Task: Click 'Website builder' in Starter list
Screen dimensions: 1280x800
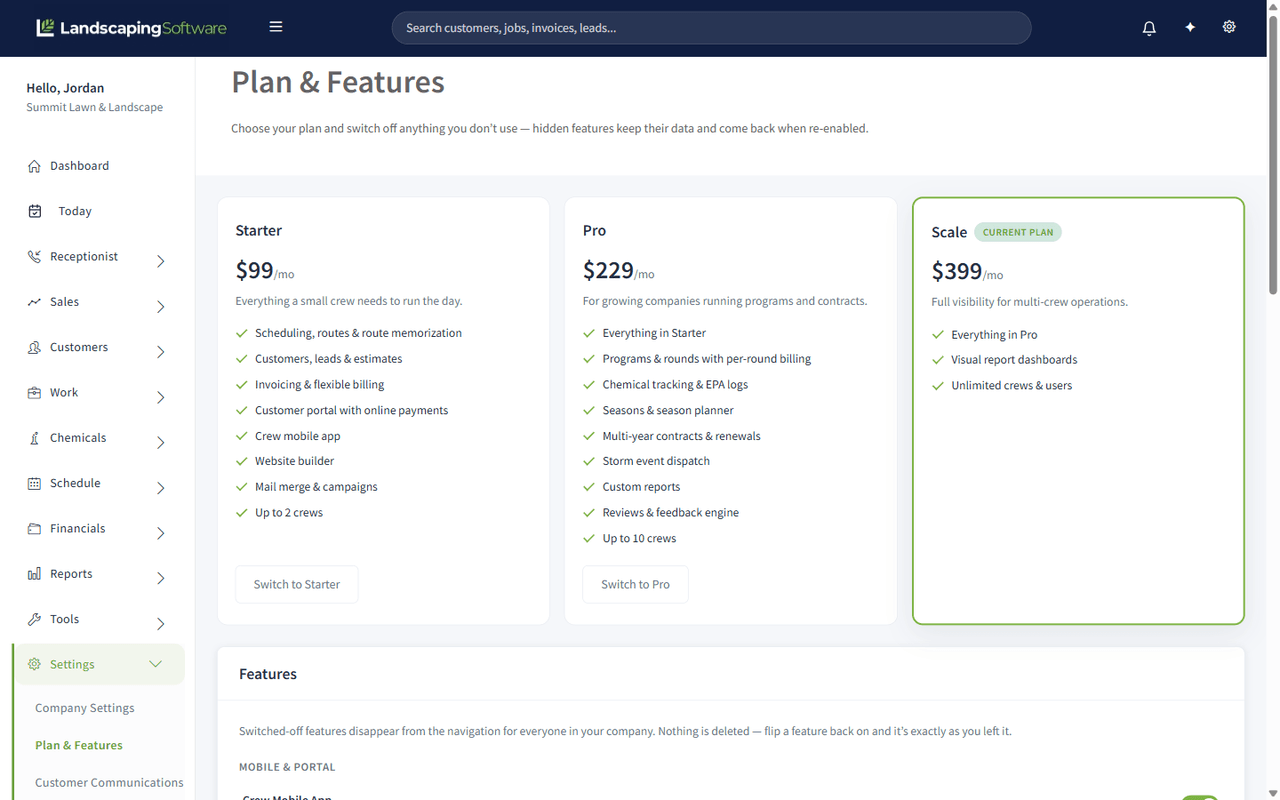Action: [295, 461]
